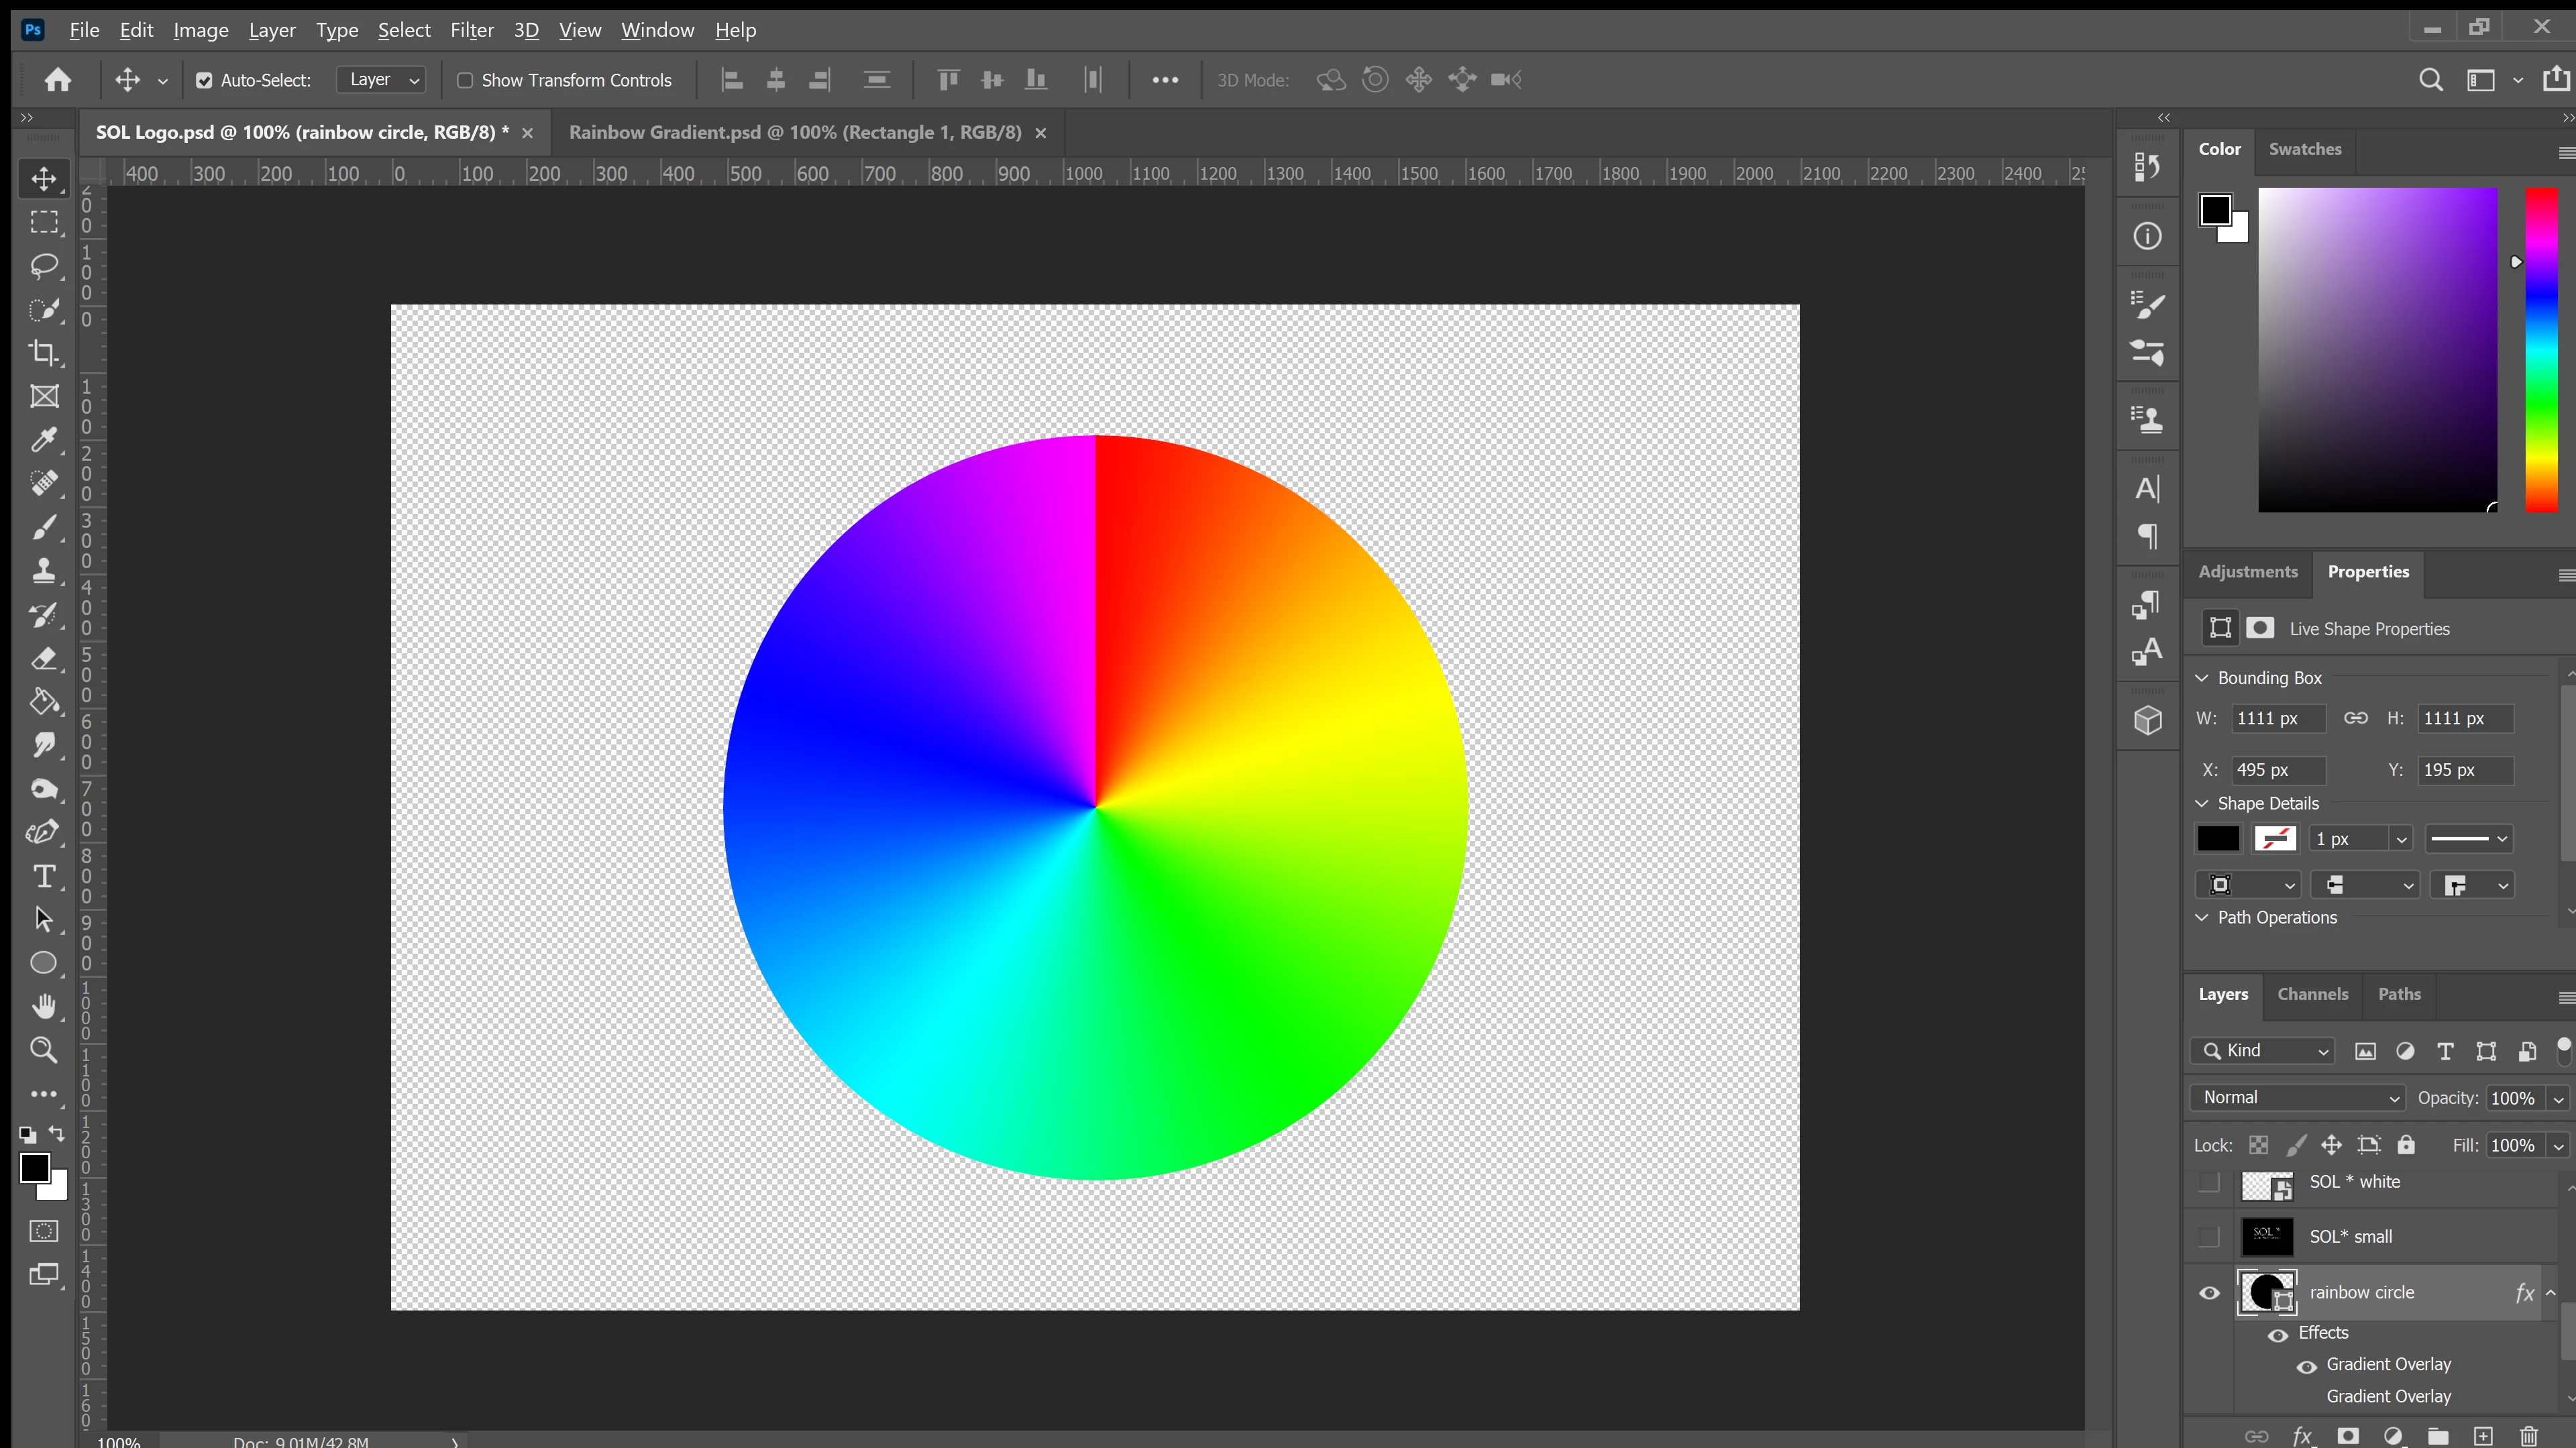Hide the rainbow circle layer
This screenshot has width=2576, height=1448.
point(2209,1293)
